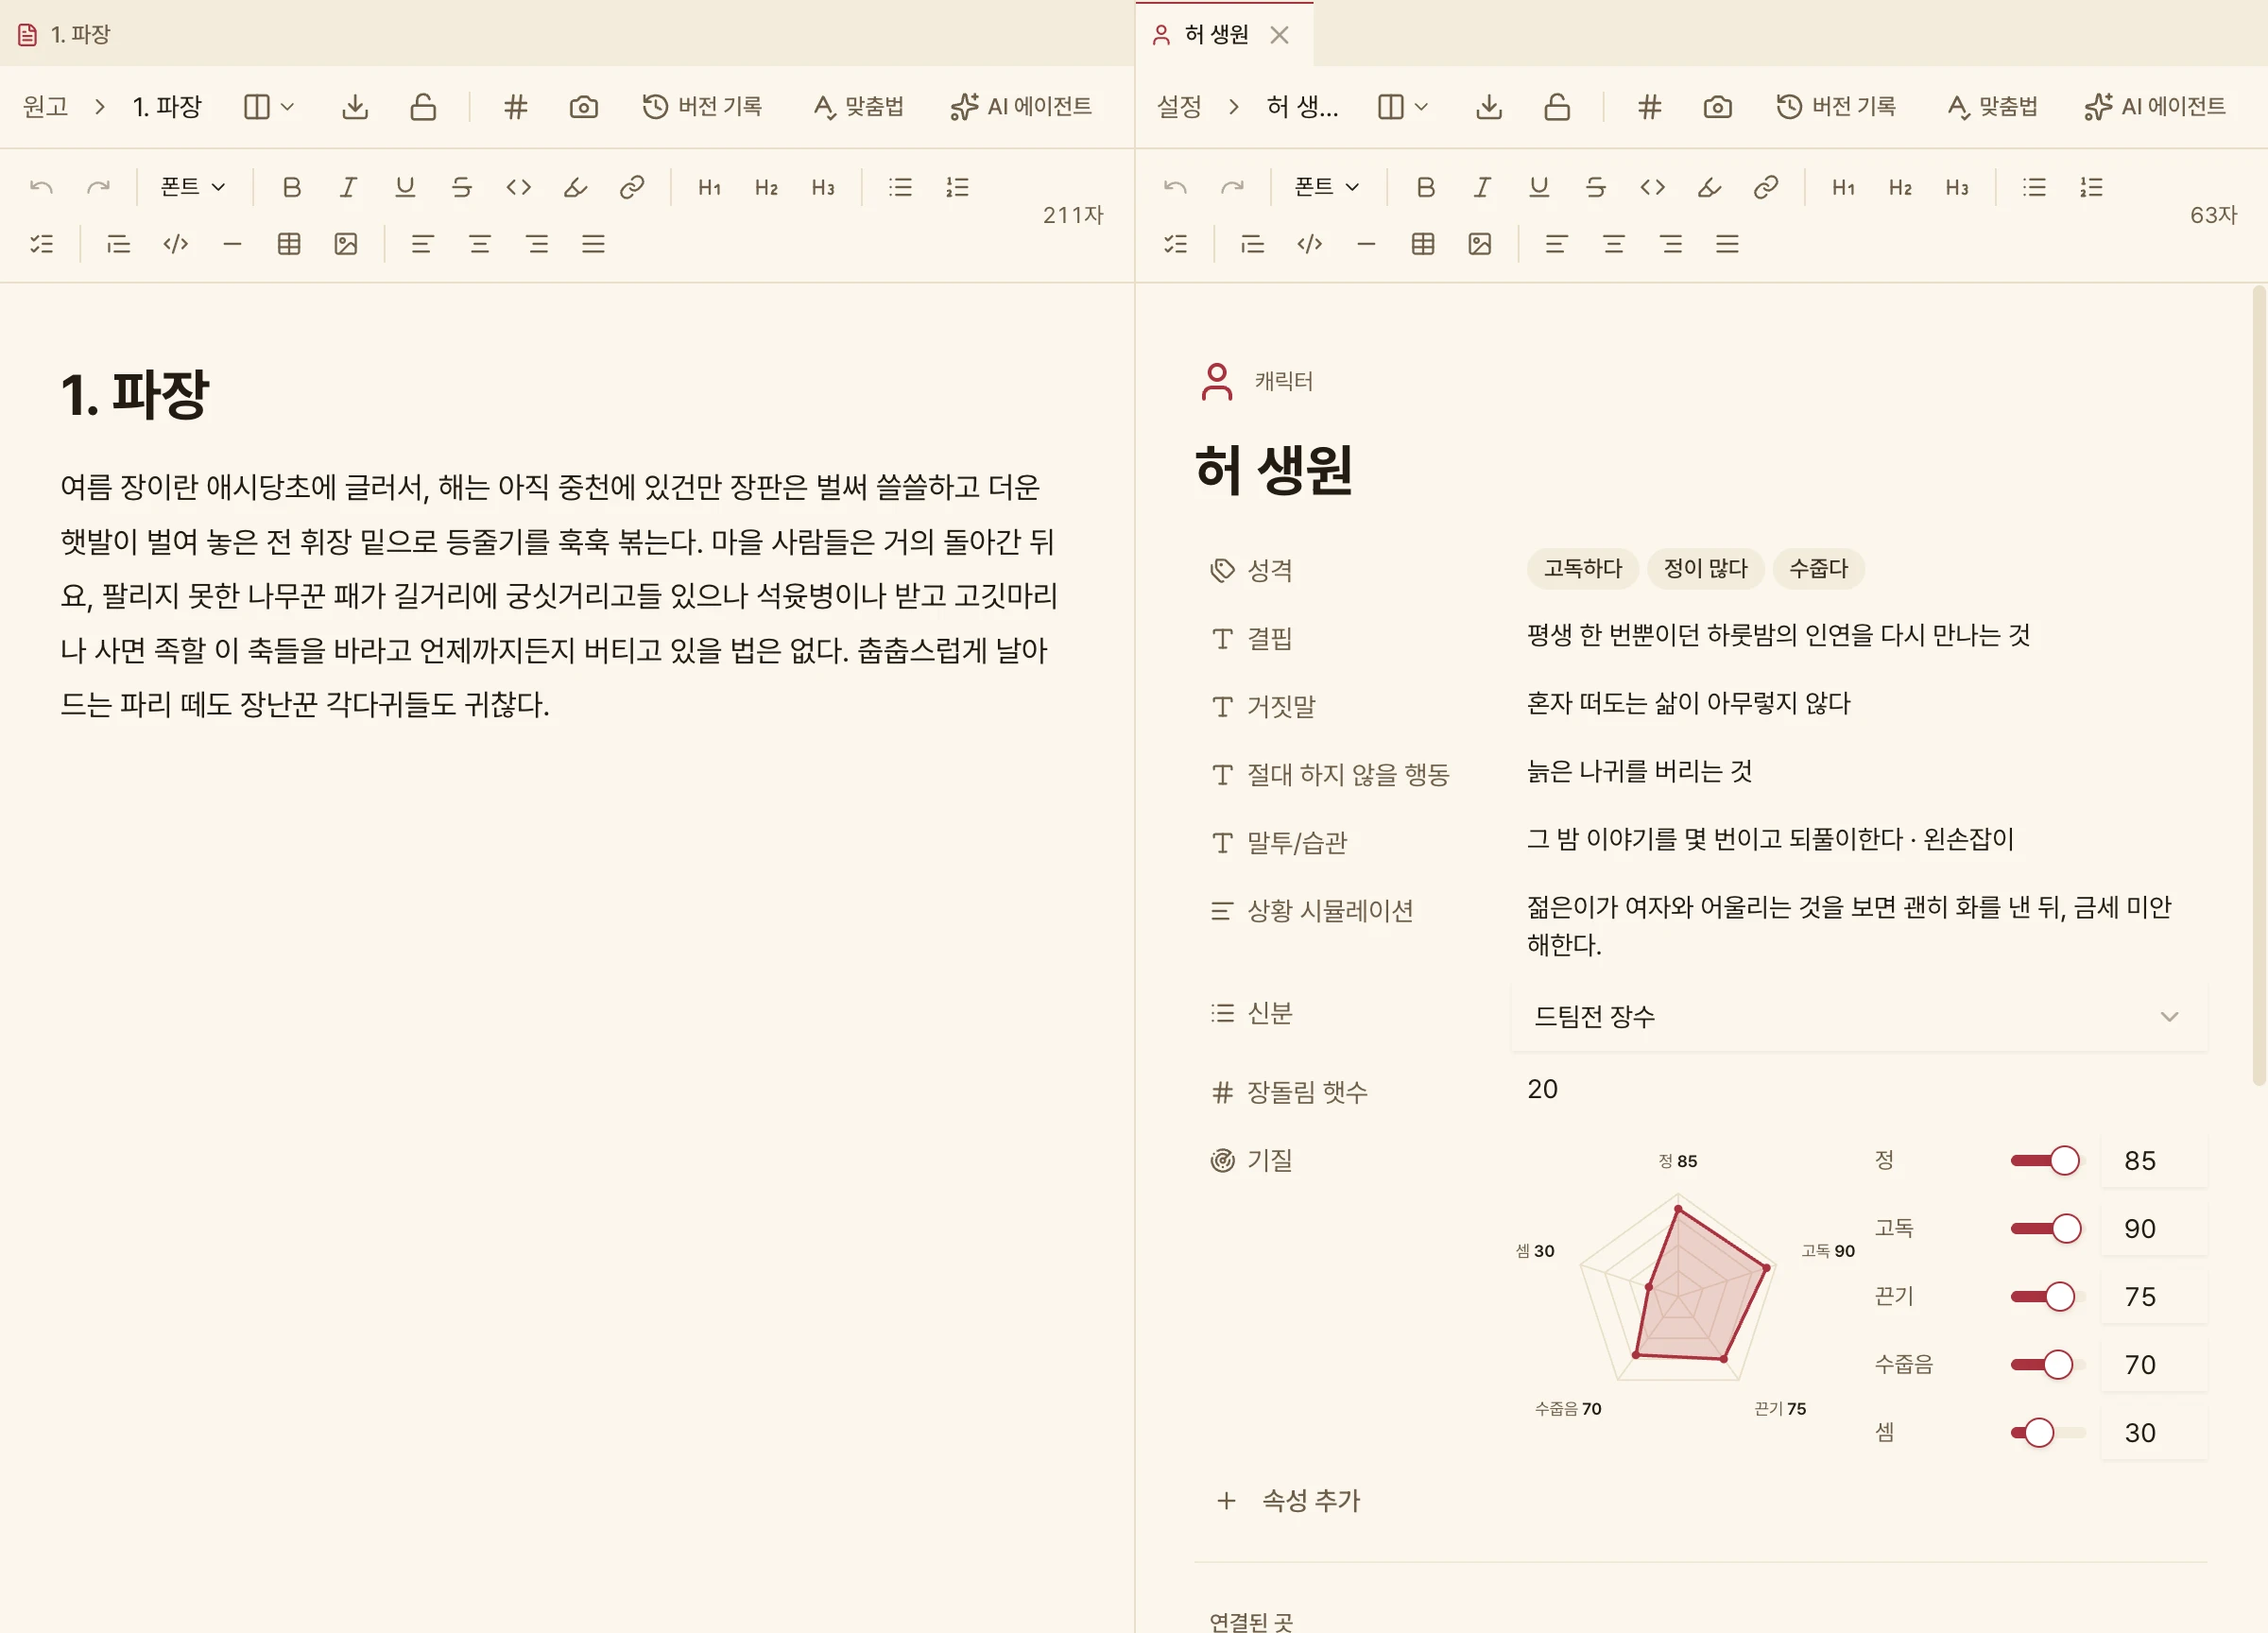Open 버전 기록 in the left pane
Viewport: 2268px width, 1633px height.
click(702, 106)
